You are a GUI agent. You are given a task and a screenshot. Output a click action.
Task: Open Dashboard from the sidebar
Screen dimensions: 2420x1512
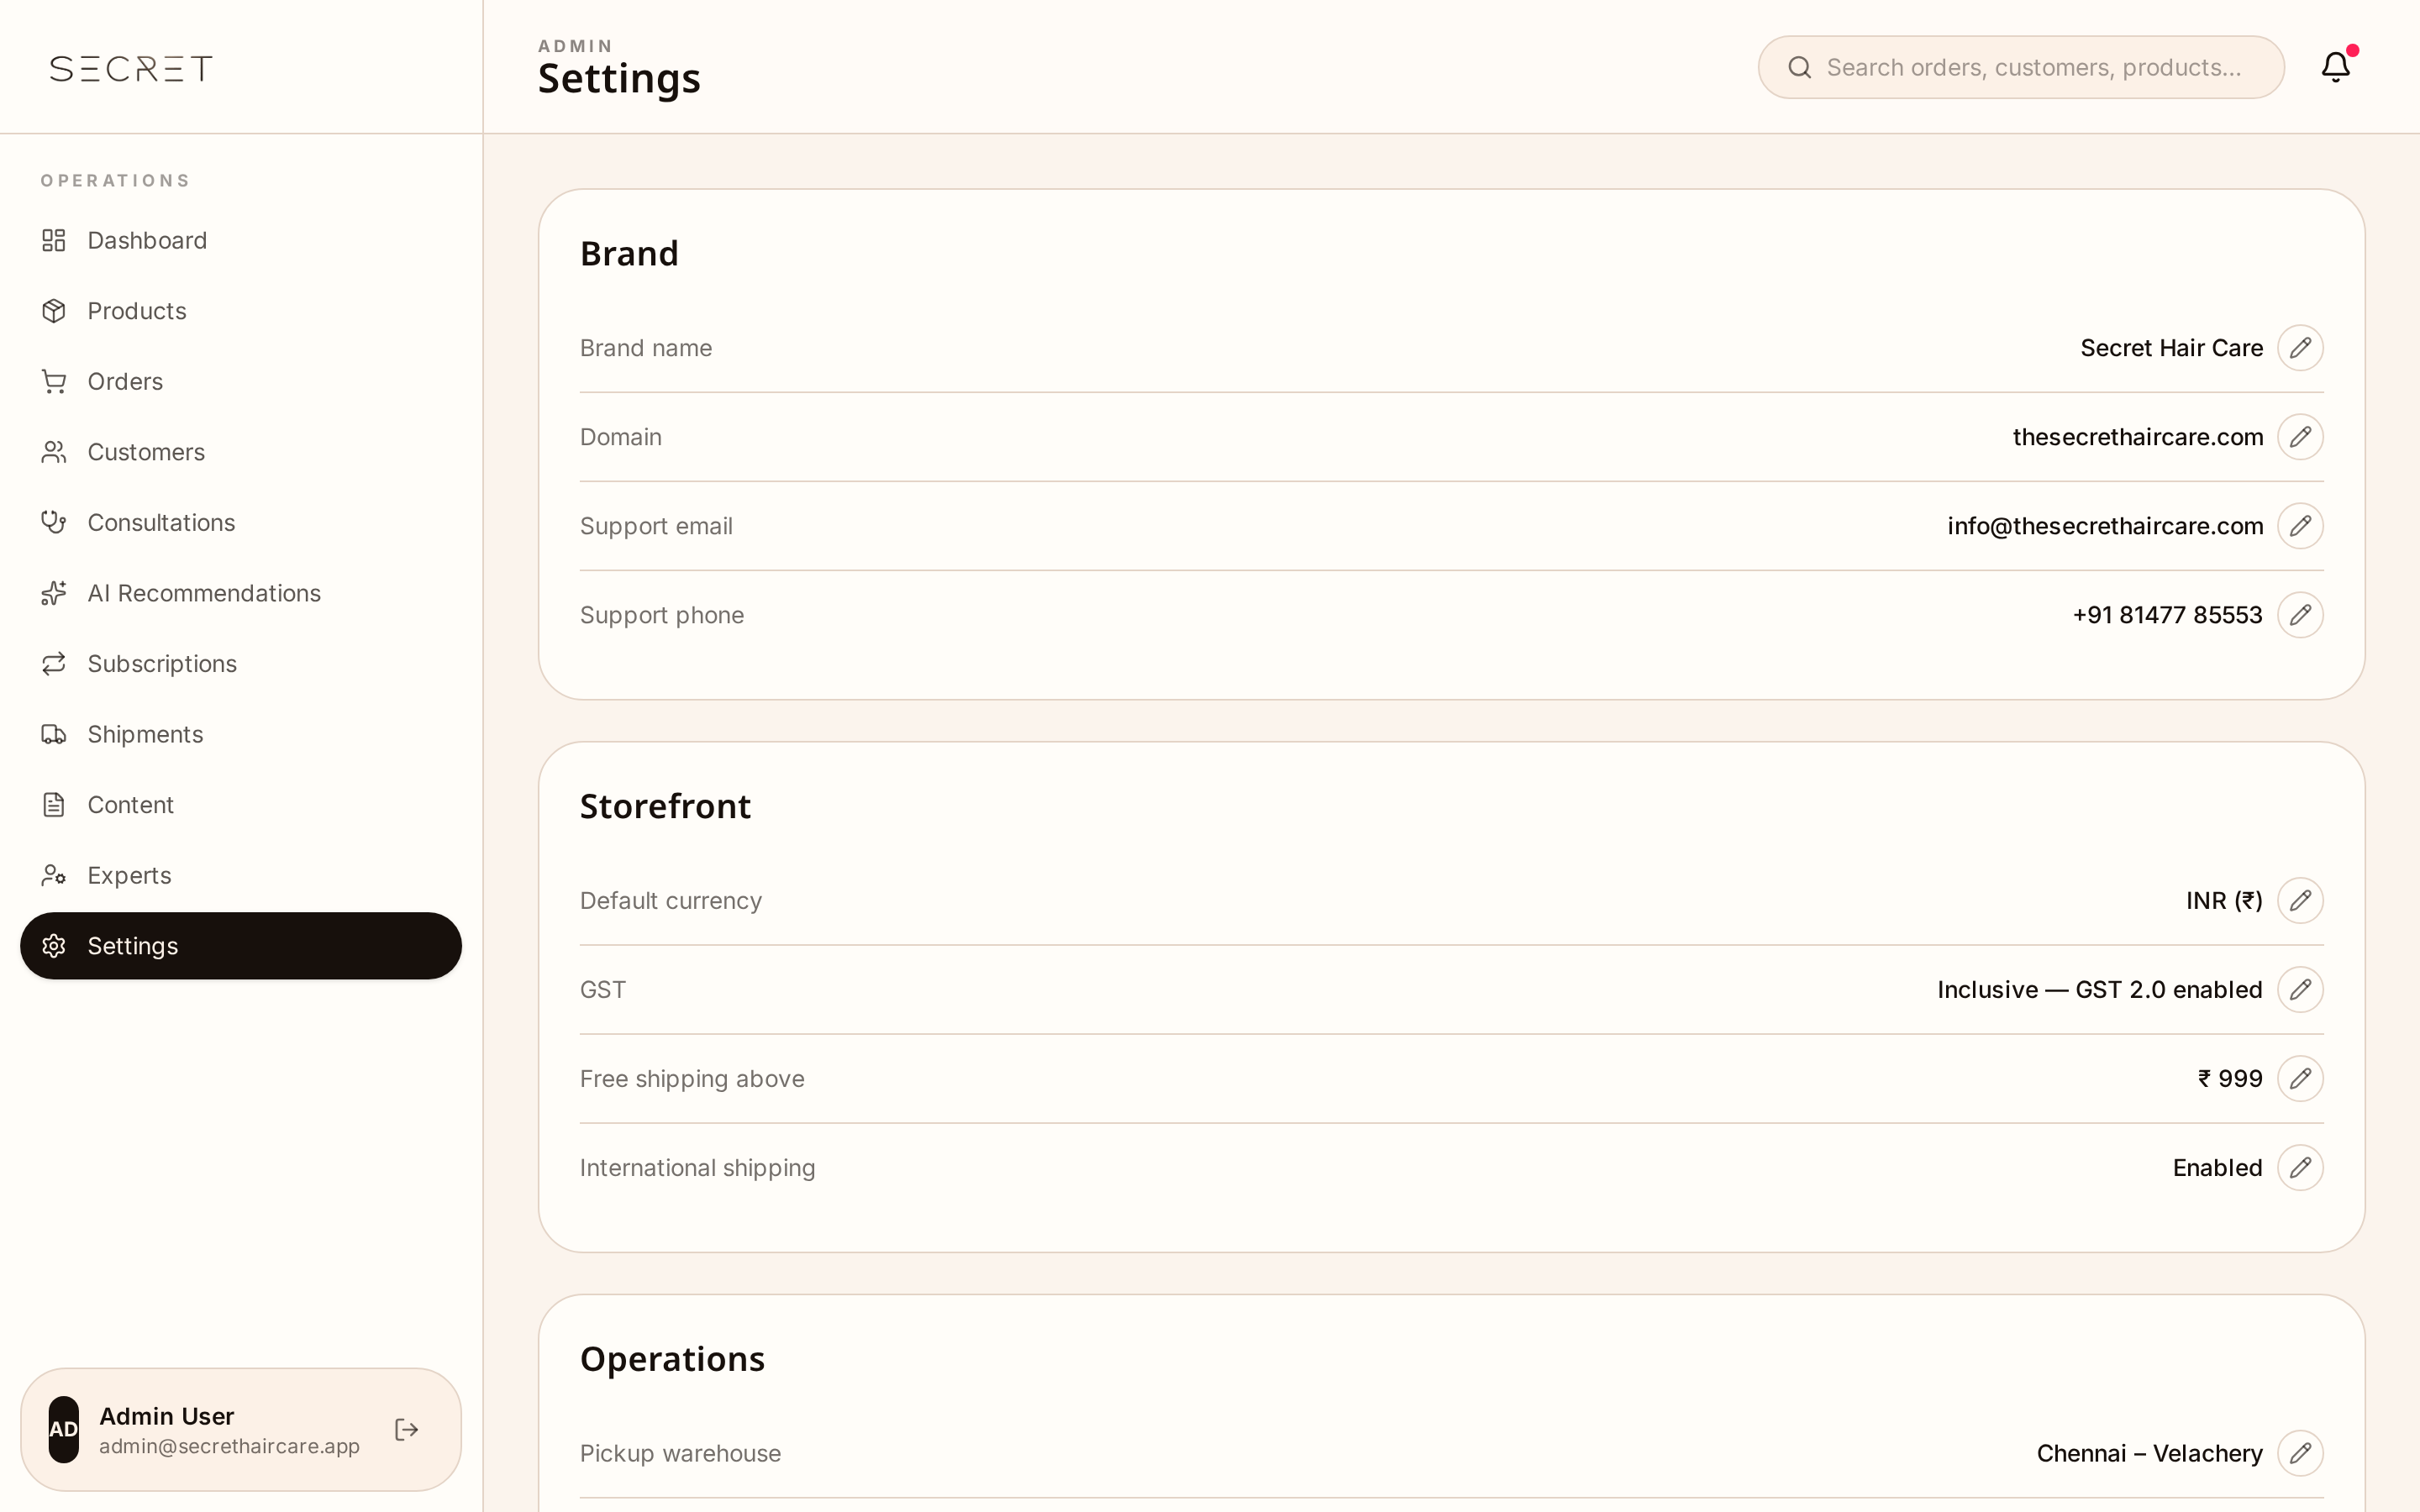(241, 240)
